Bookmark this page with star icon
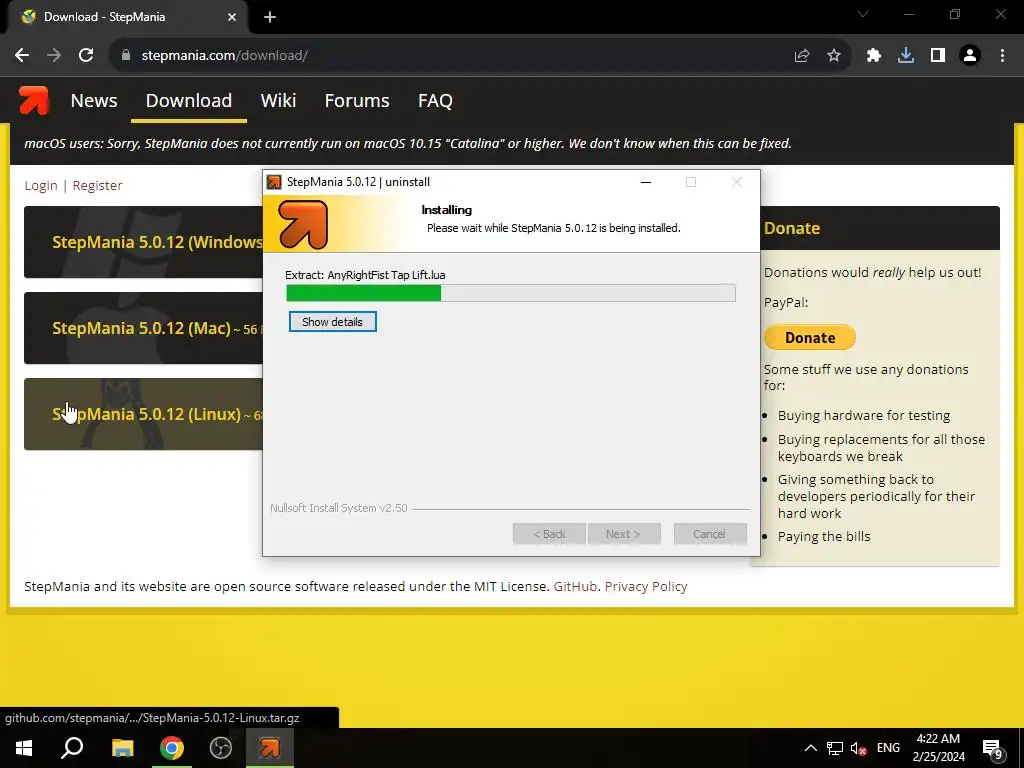The width and height of the screenshot is (1024, 768). pos(834,56)
